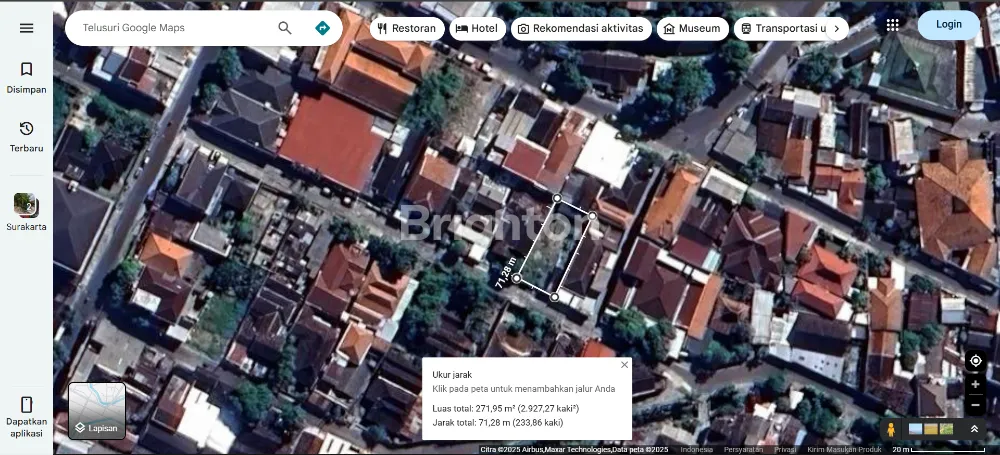Activate Street View pegman

click(890, 429)
